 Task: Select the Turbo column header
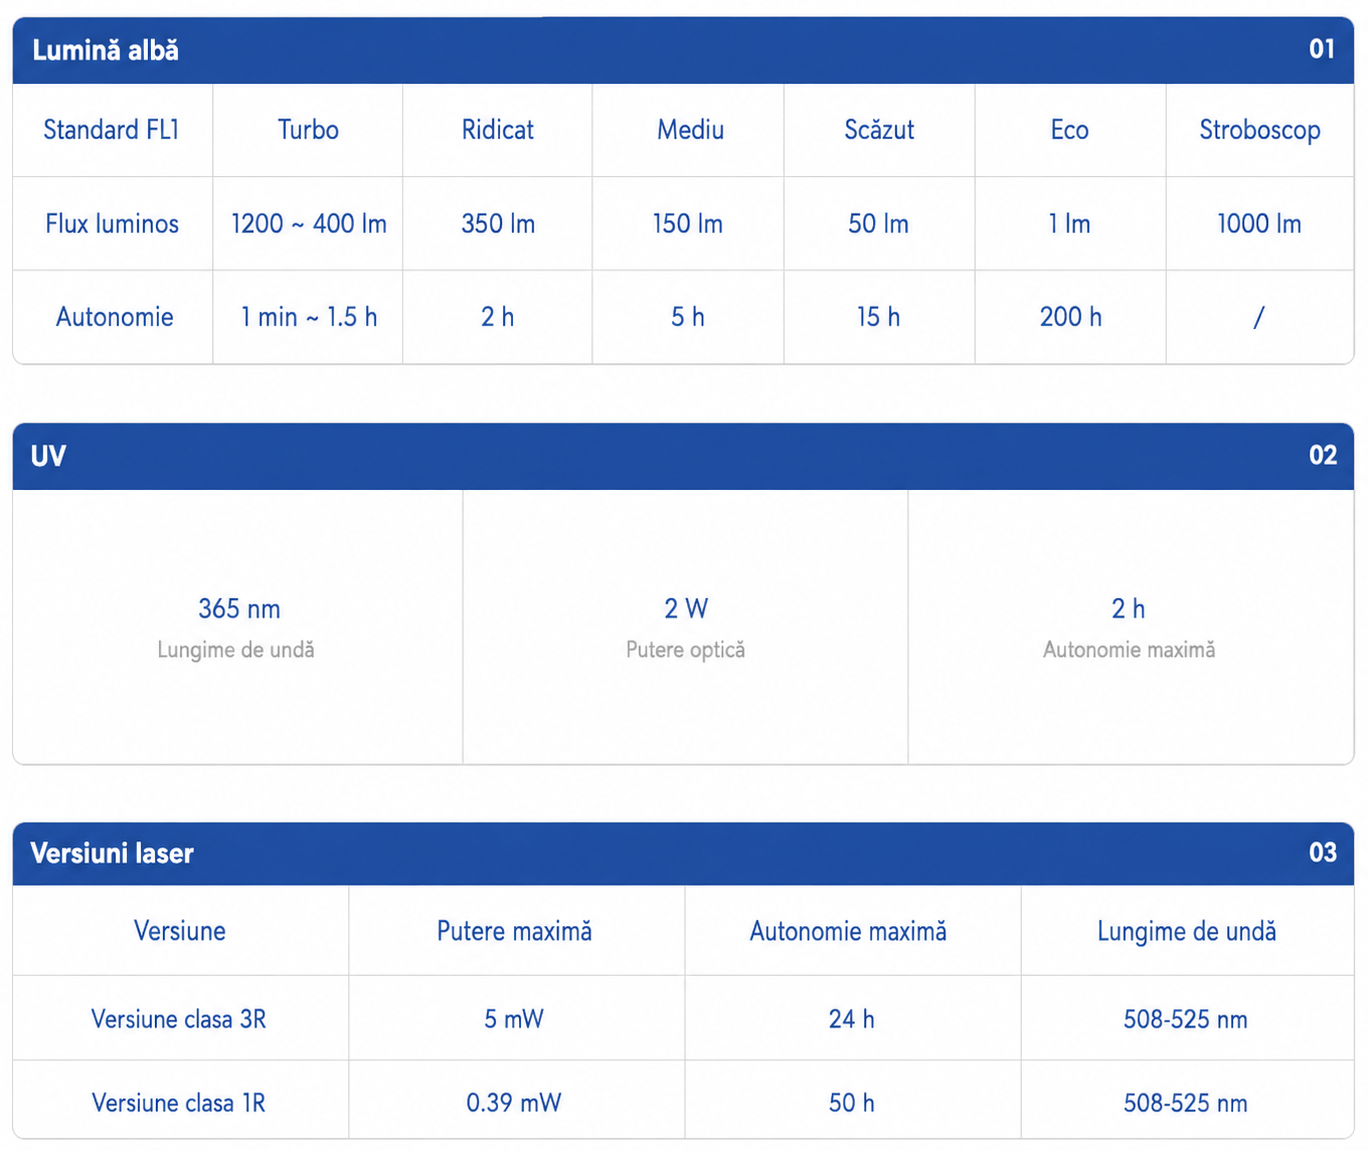pyautogui.click(x=308, y=130)
